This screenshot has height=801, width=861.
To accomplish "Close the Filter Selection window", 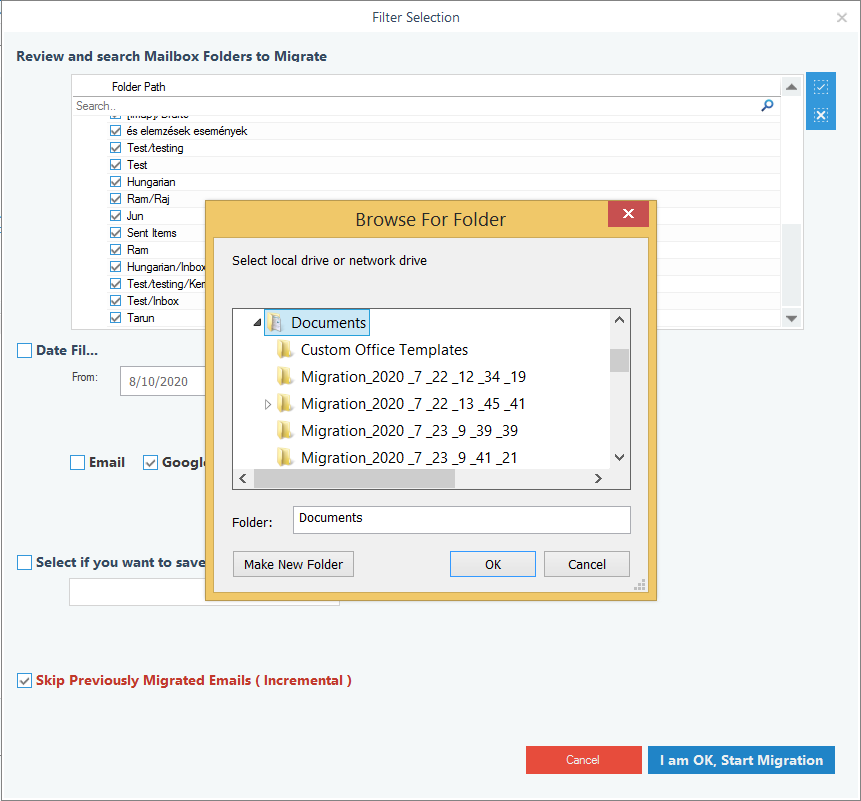I will point(841,18).
